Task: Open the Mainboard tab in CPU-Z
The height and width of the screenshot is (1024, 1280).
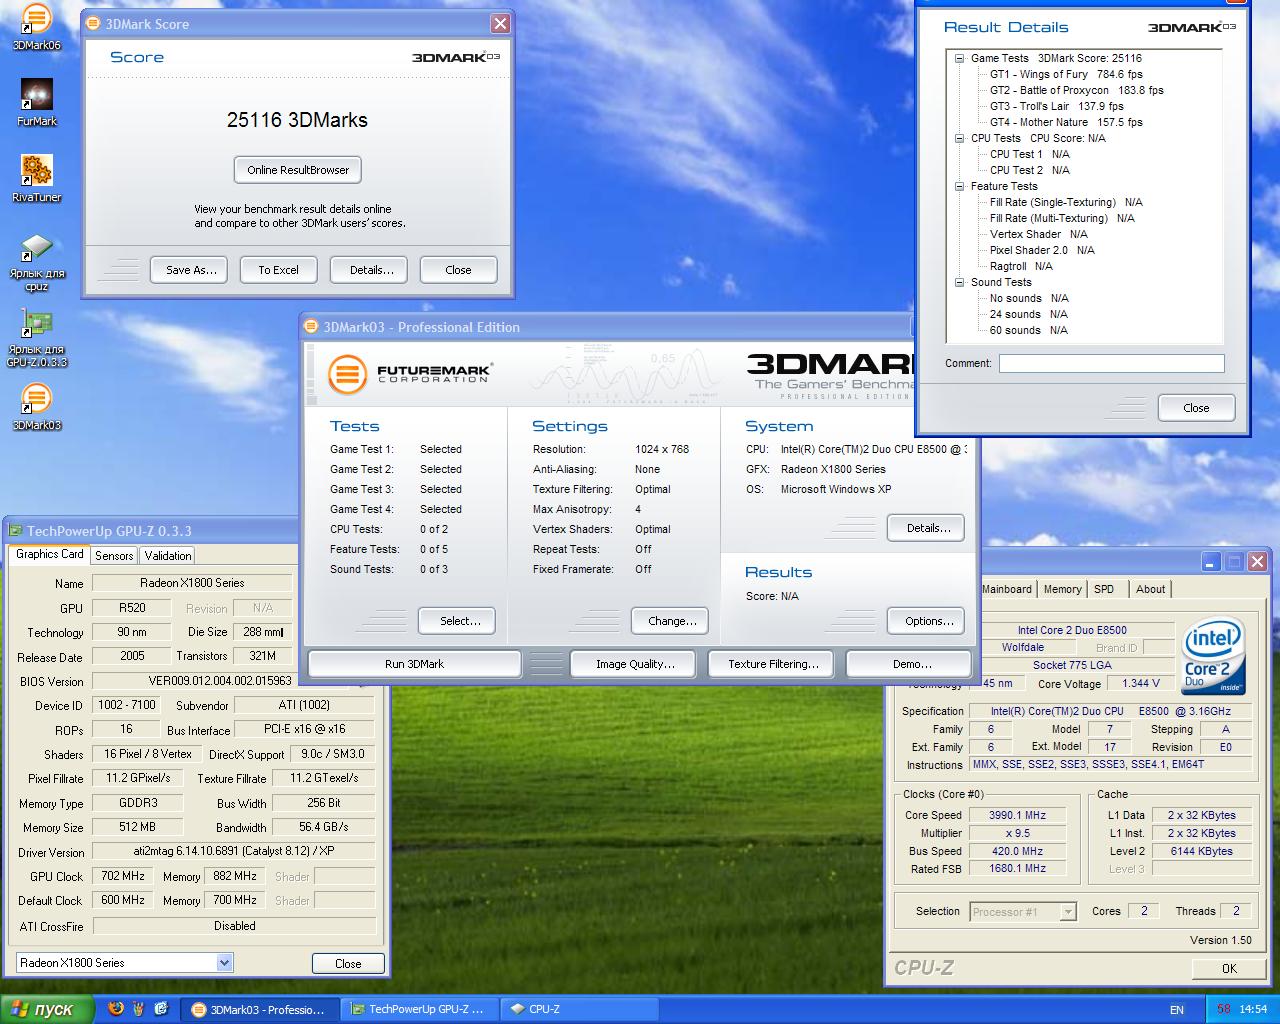Action: 1006,589
